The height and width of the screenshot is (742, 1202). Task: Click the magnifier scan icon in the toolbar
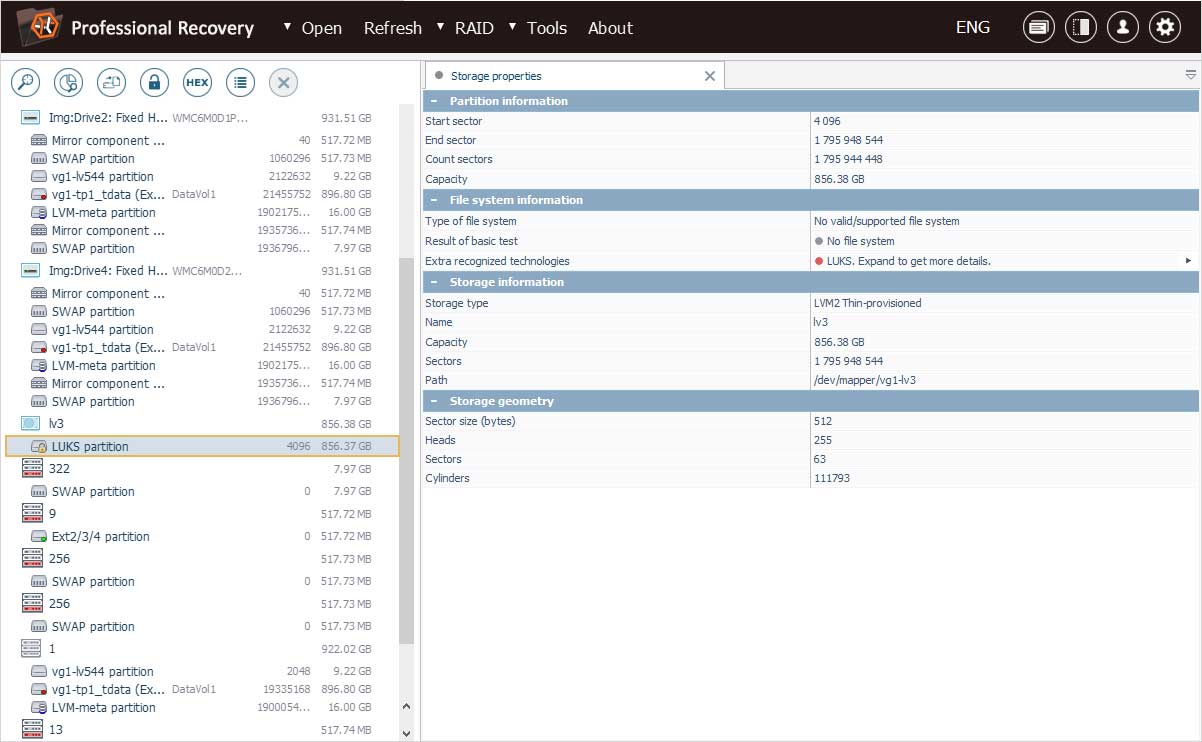click(25, 83)
